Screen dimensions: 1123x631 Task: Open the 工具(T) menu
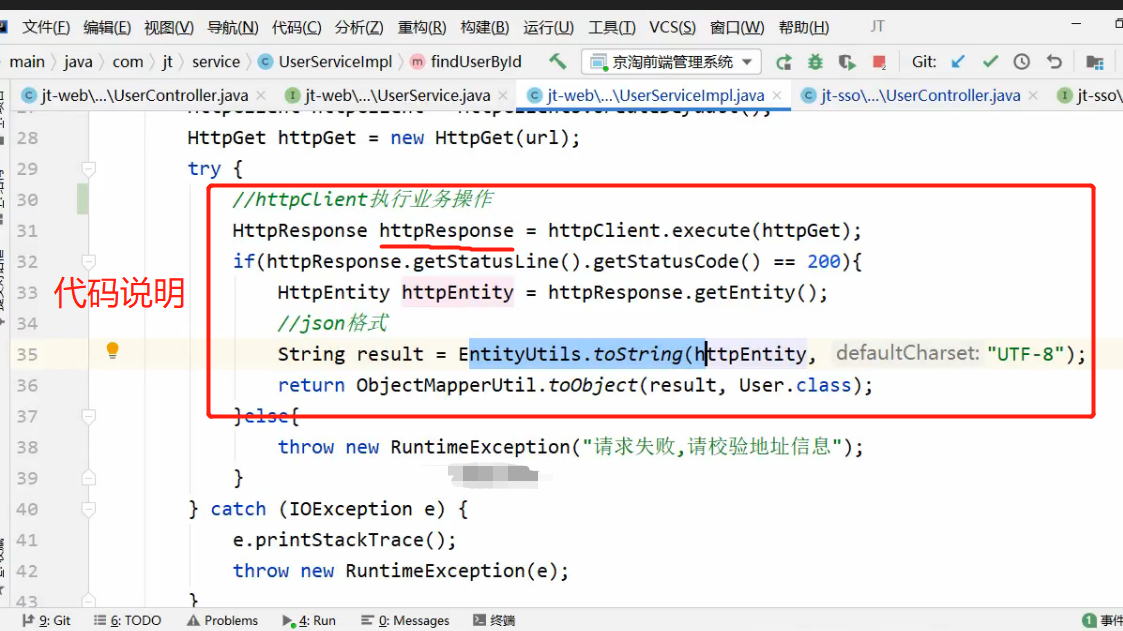pos(612,27)
